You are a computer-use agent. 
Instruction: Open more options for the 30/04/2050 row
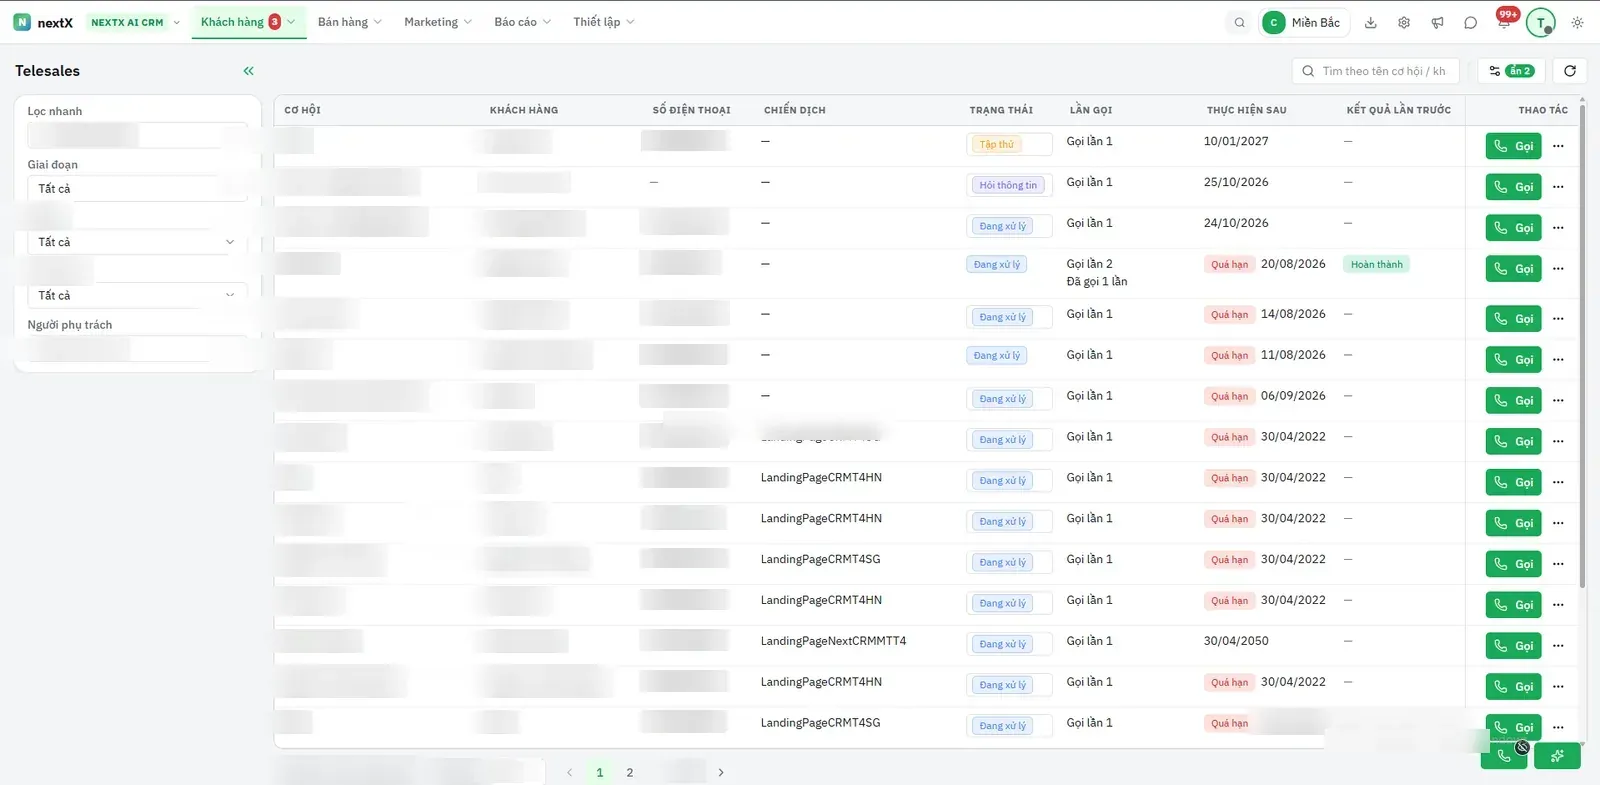1558,646
